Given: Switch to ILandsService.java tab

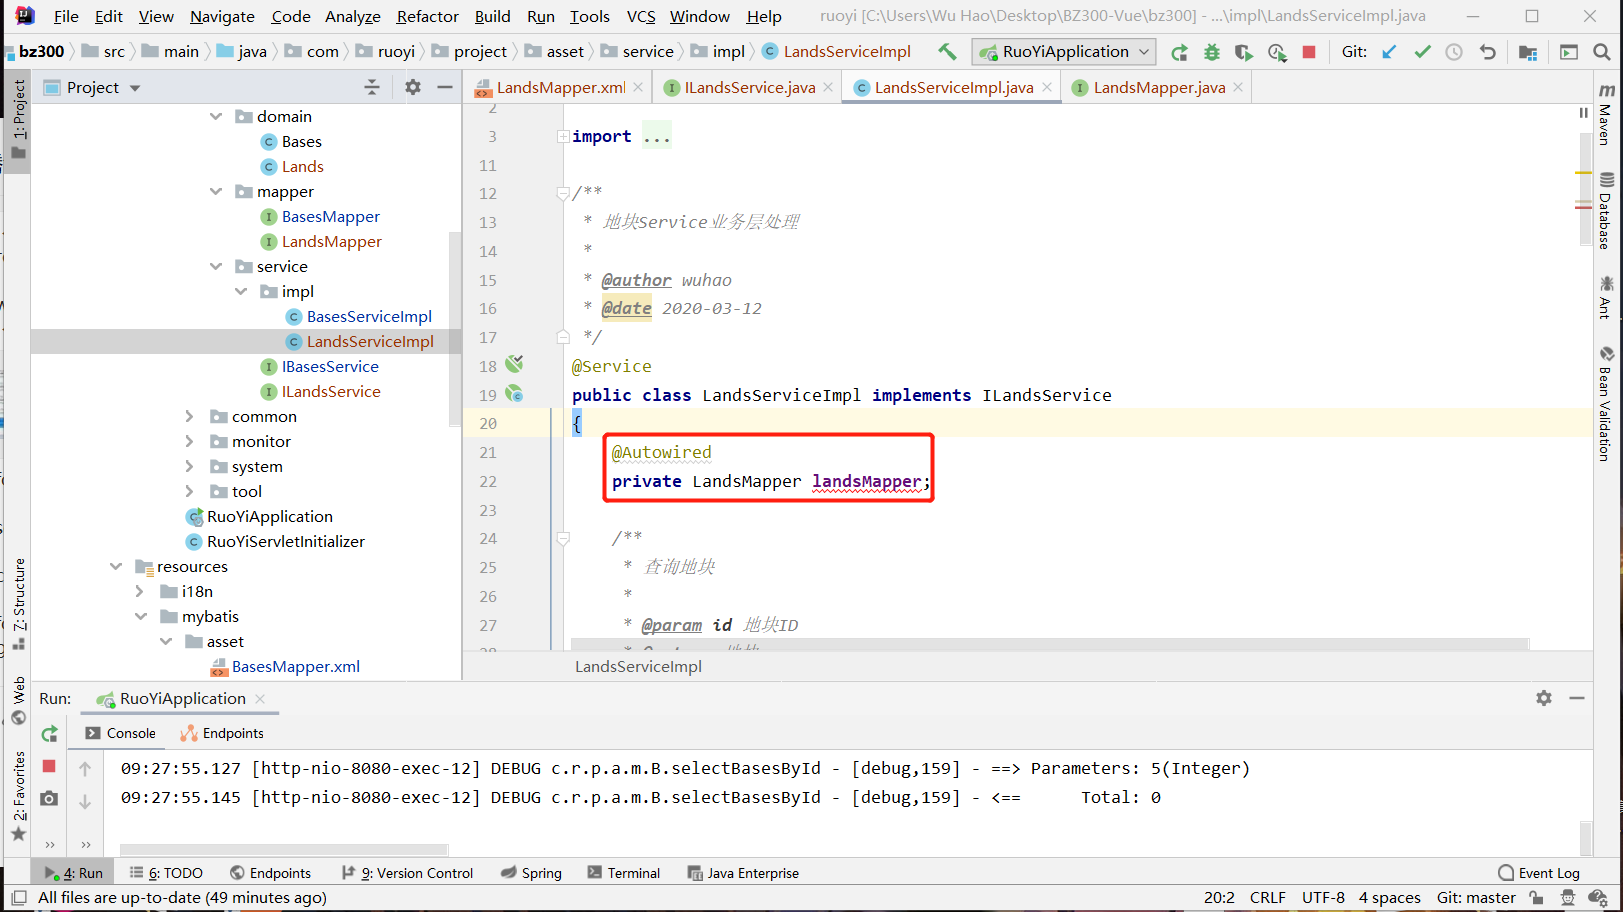Looking at the screenshot, I should point(748,88).
